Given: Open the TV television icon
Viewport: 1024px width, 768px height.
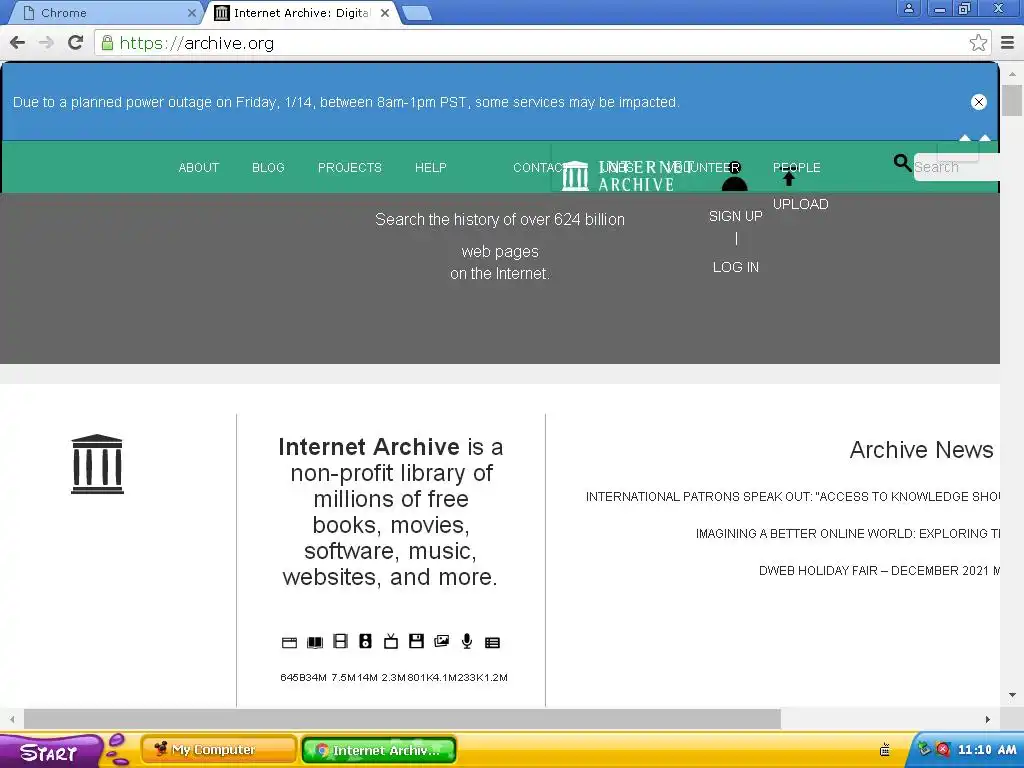Looking at the screenshot, I should tap(391, 641).
